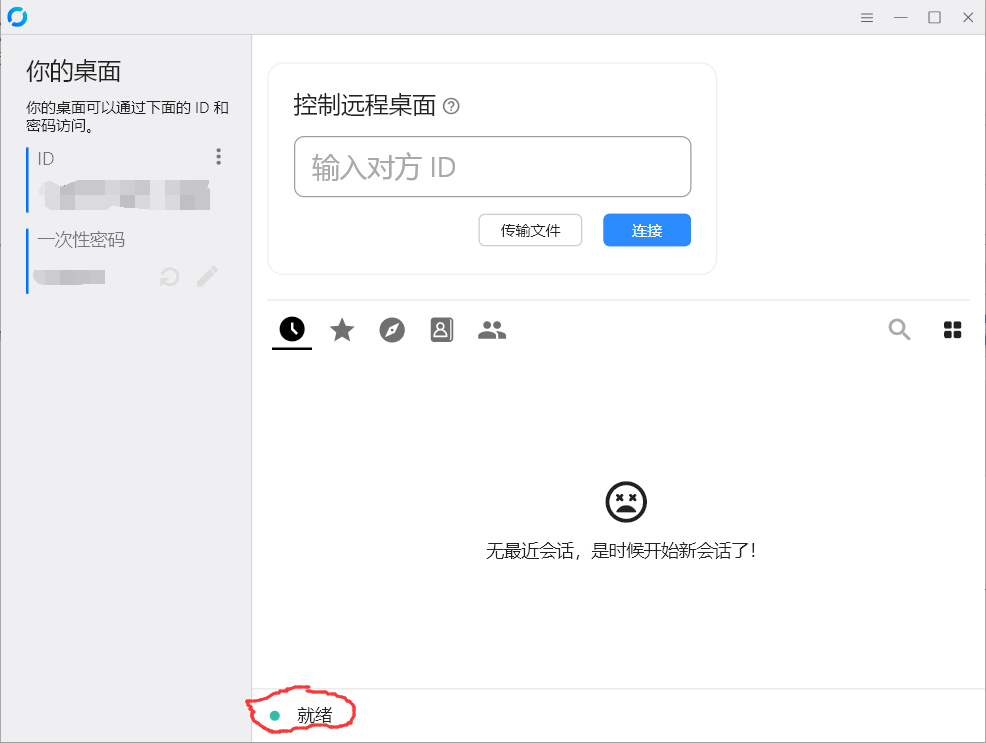Click the 一次性密码 label

click(x=81, y=239)
